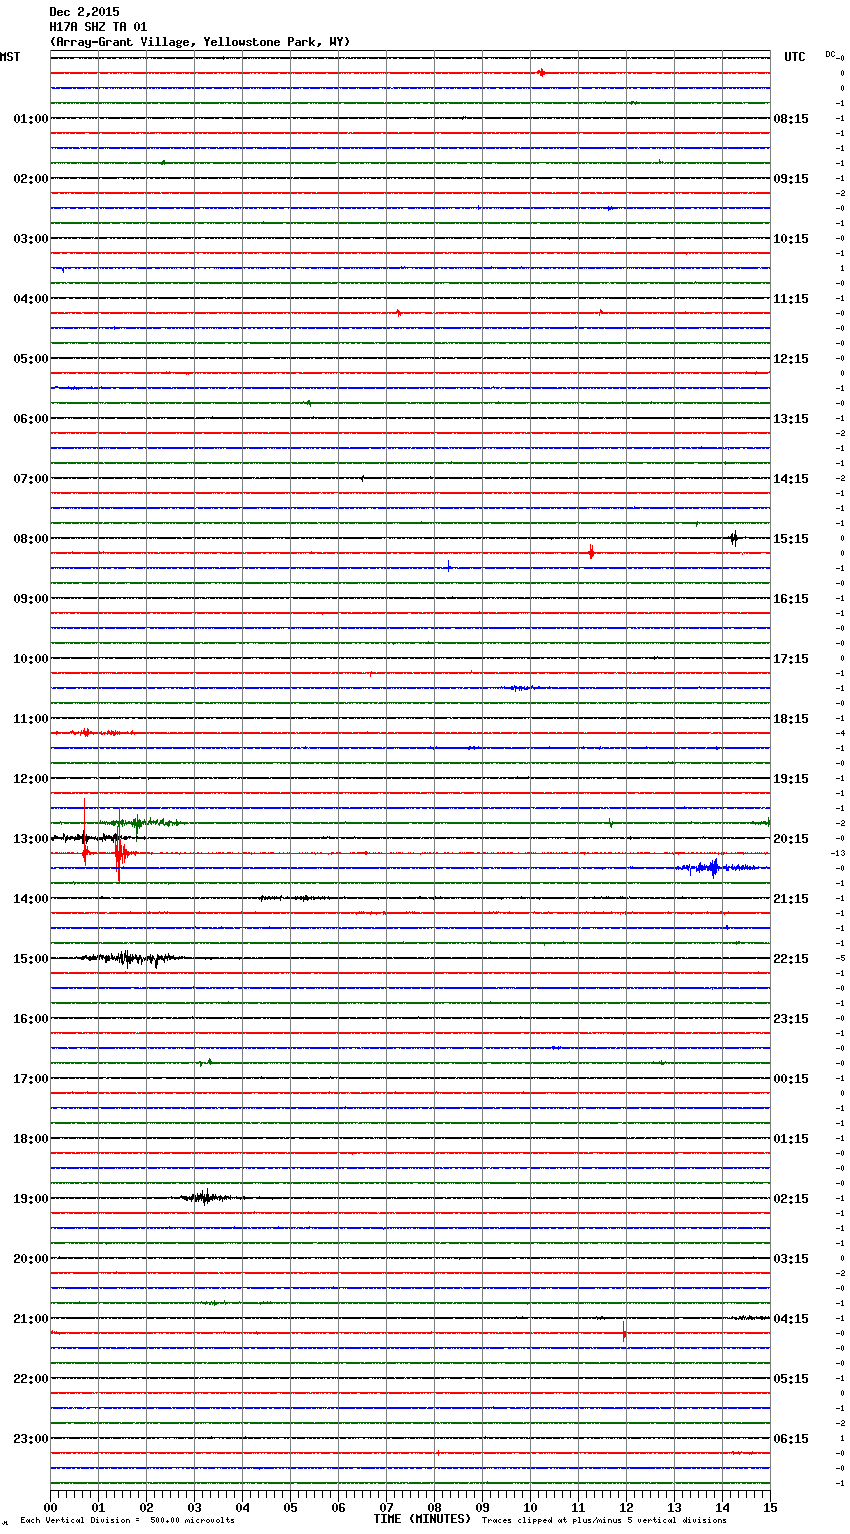The image size is (850, 1534).
Task: Click the 15:15 UTC time label
Action: 791,539
